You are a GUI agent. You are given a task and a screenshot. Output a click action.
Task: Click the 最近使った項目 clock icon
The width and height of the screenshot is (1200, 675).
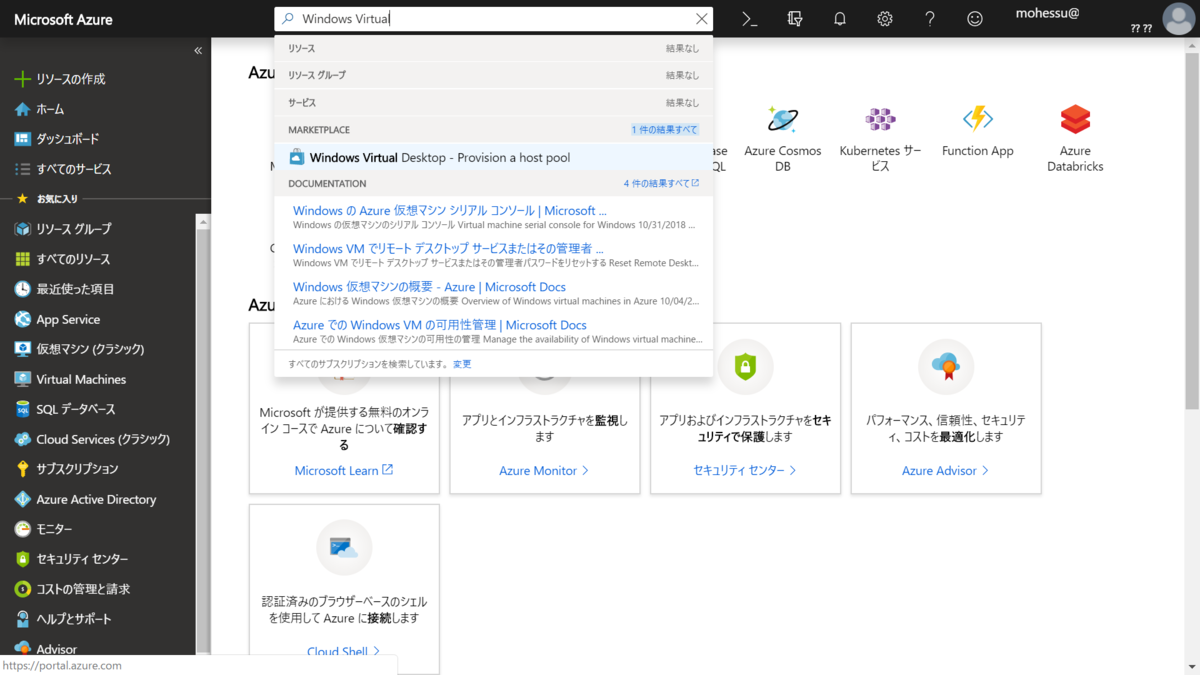tap(22, 289)
